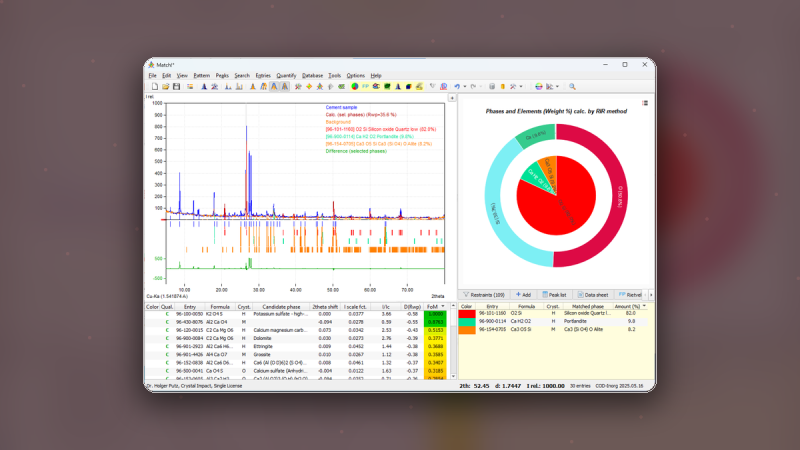Toggle the first highlighted peak display button

pos(274,87)
